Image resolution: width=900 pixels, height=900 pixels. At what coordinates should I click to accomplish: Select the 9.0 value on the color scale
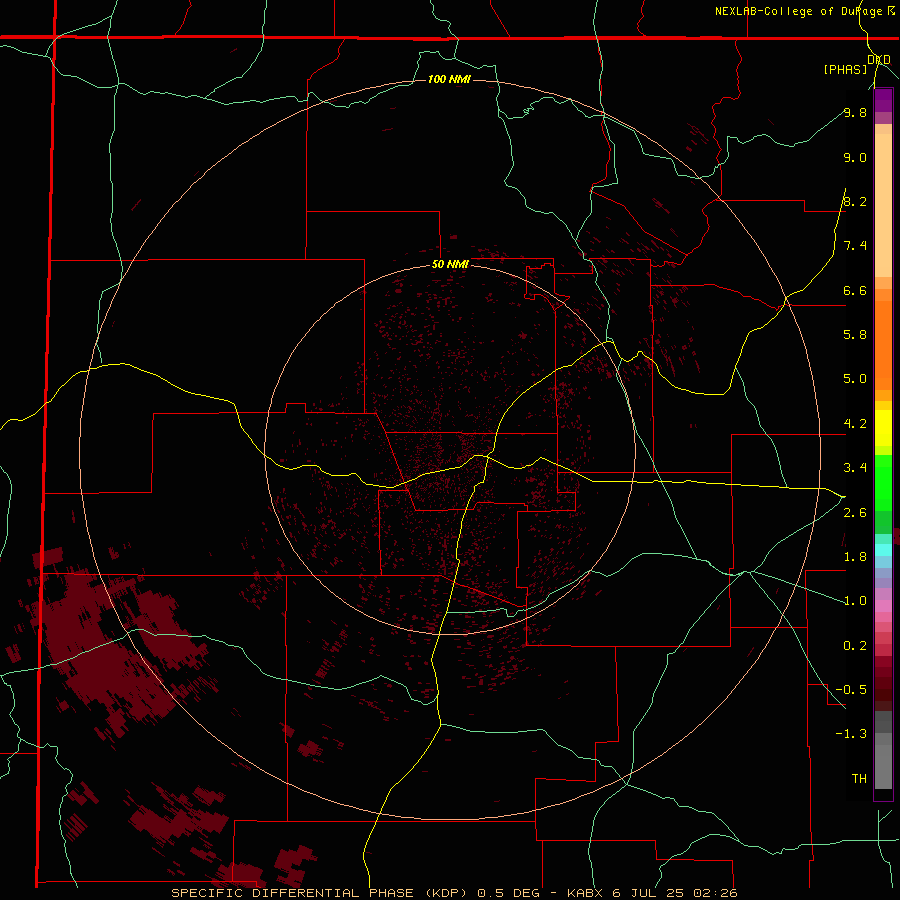(855, 157)
